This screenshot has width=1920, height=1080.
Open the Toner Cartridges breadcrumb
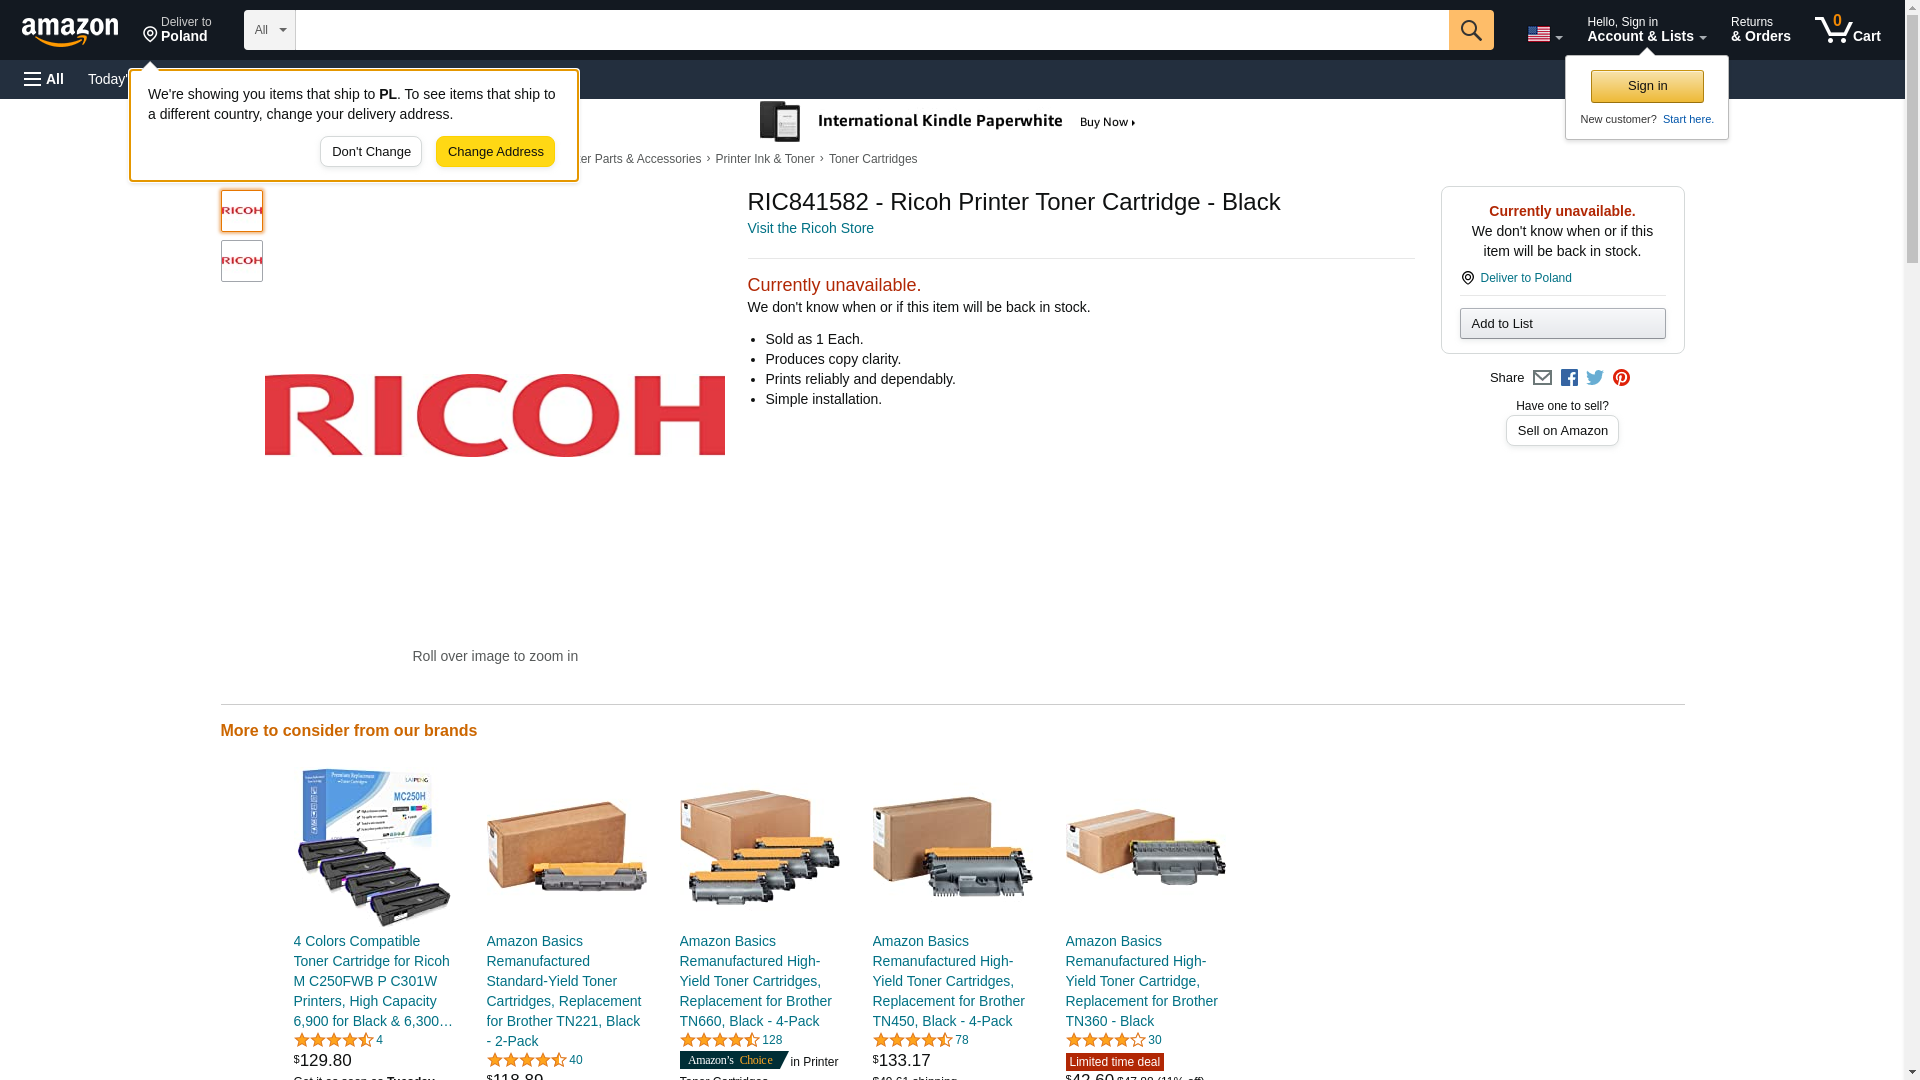[x=872, y=159]
